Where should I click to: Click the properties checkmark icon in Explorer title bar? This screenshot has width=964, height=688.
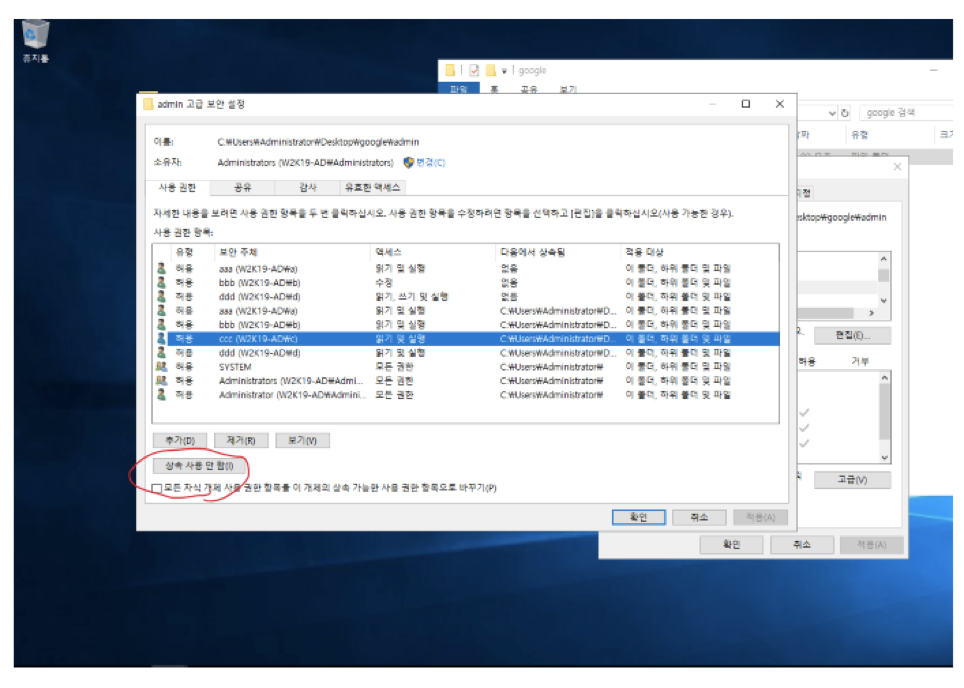[x=474, y=70]
